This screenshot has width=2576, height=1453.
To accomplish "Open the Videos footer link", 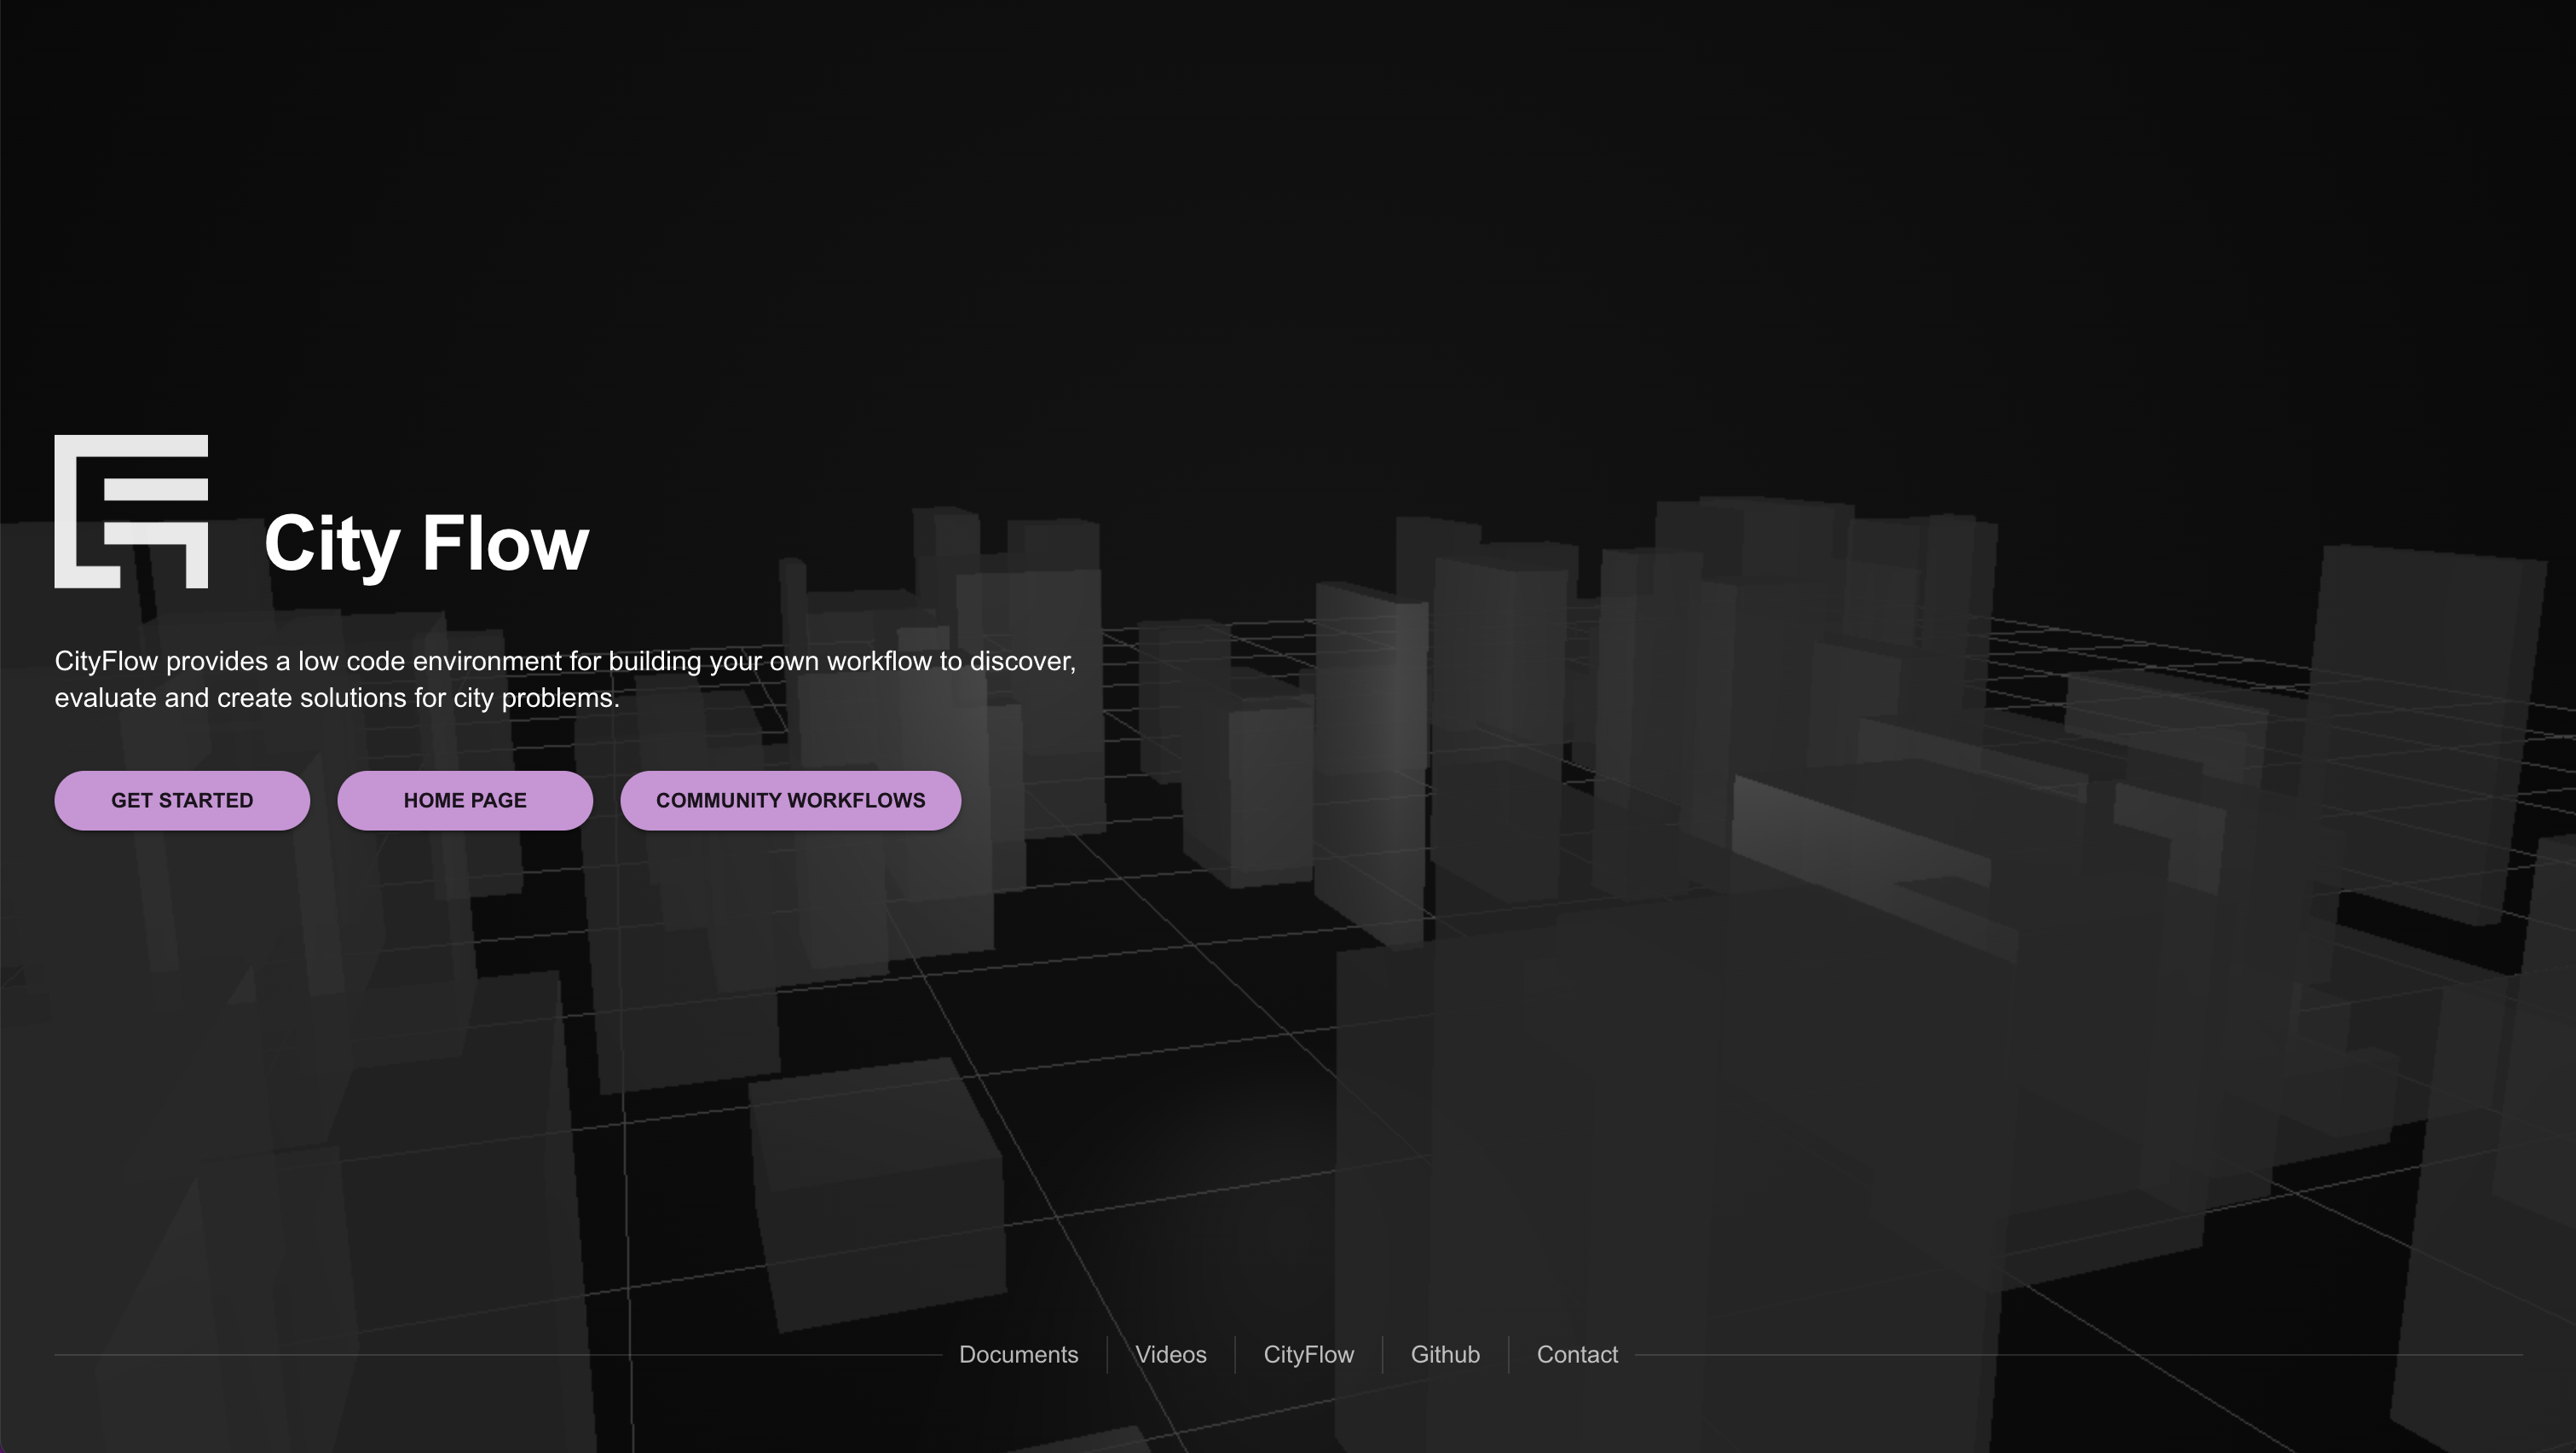I will tap(1171, 1355).
